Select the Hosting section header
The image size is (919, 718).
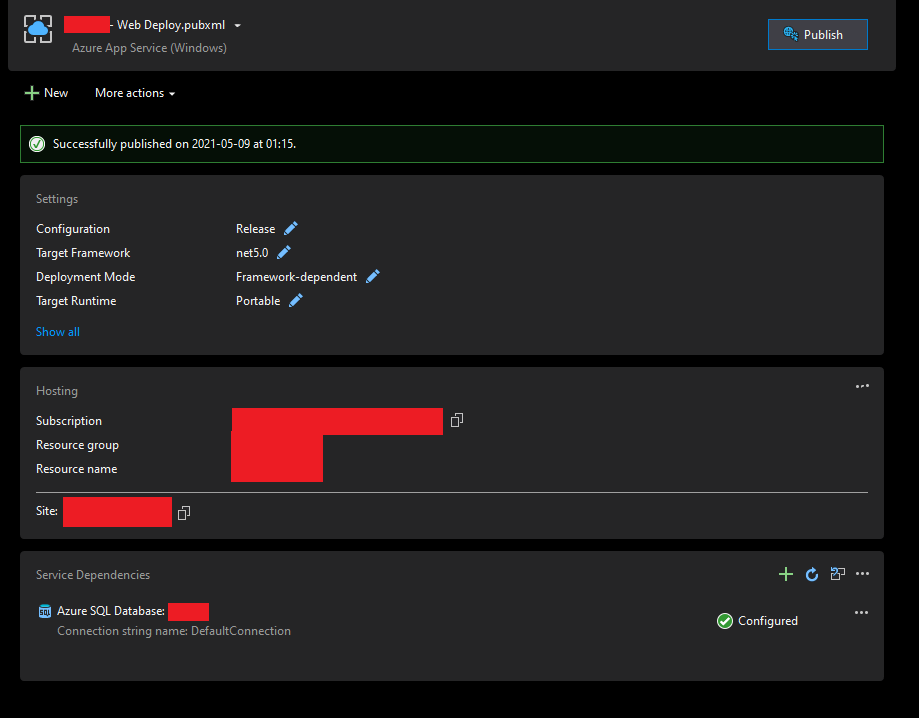pos(57,390)
